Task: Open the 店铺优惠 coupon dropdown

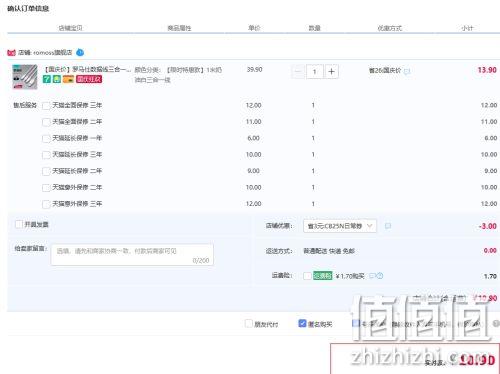Action: point(340,226)
